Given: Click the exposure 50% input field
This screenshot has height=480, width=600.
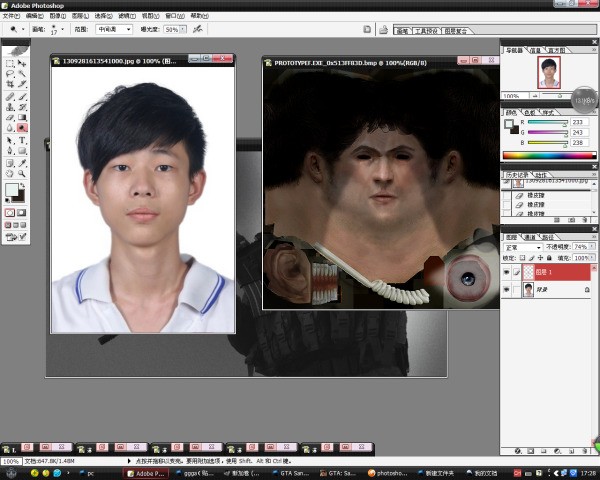Looking at the screenshot, I should 172,30.
